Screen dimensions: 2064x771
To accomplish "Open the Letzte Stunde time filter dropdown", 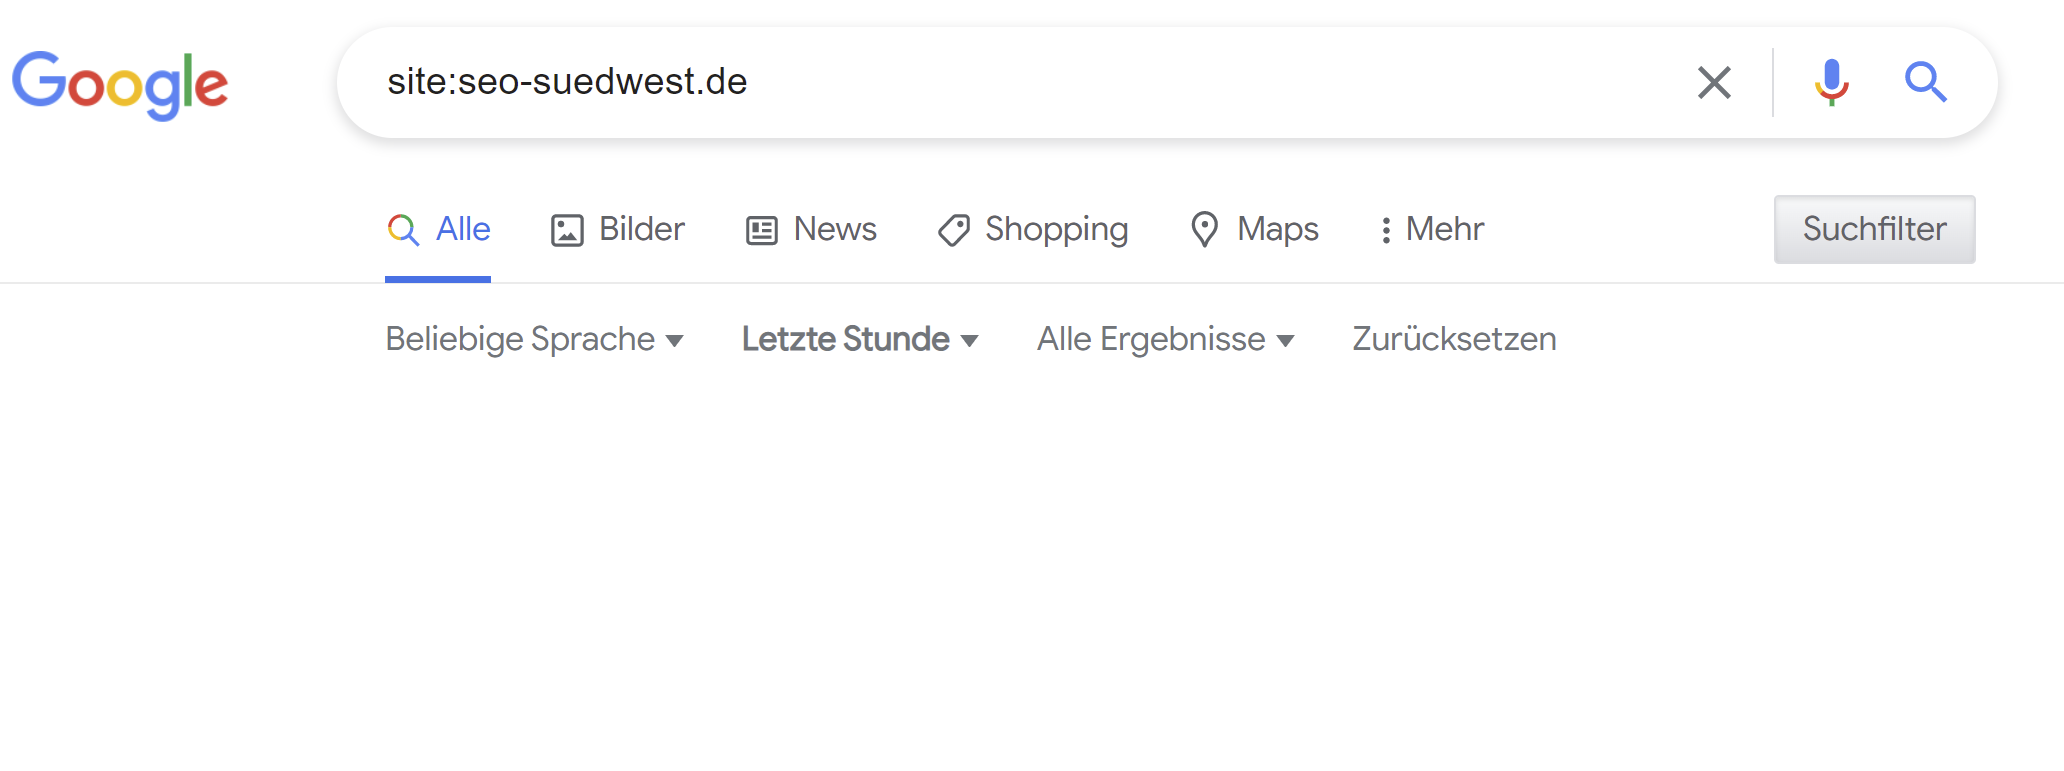I will 860,339.
